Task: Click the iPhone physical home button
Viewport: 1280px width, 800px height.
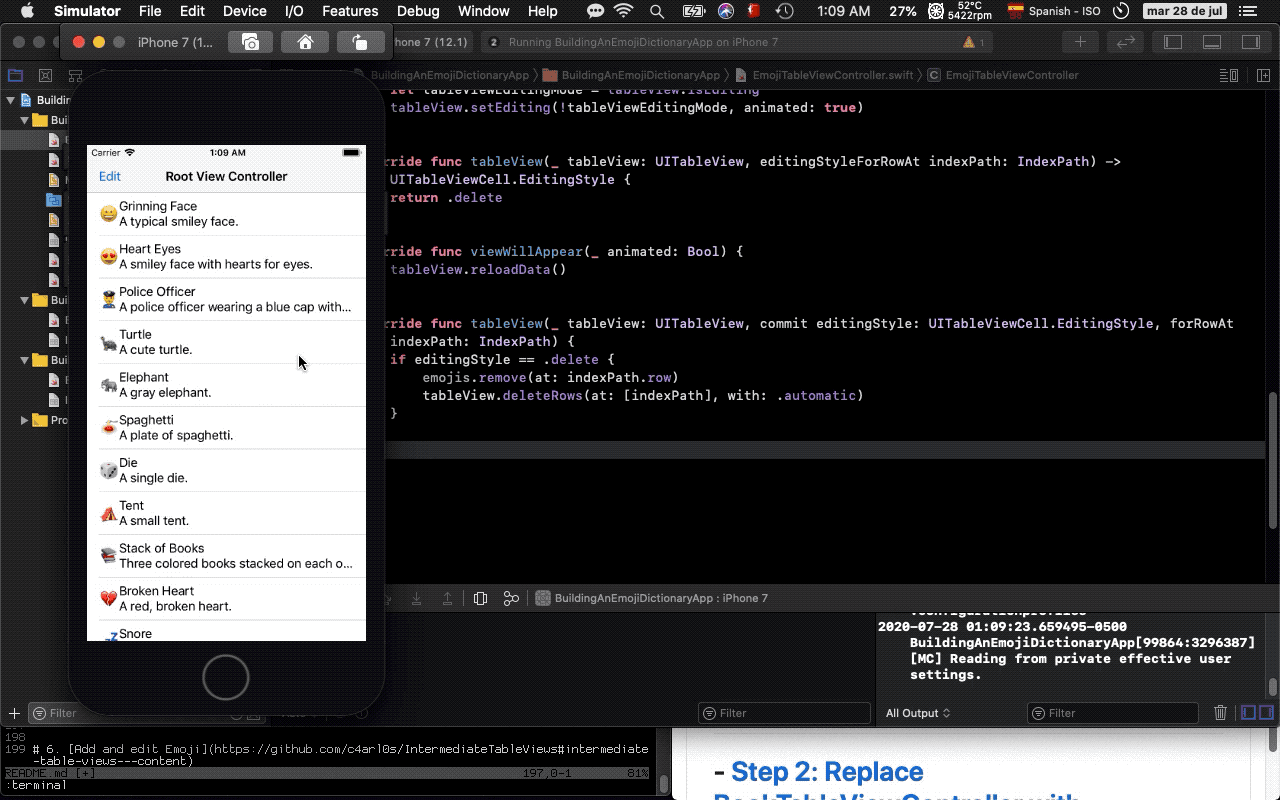Action: 226,677
